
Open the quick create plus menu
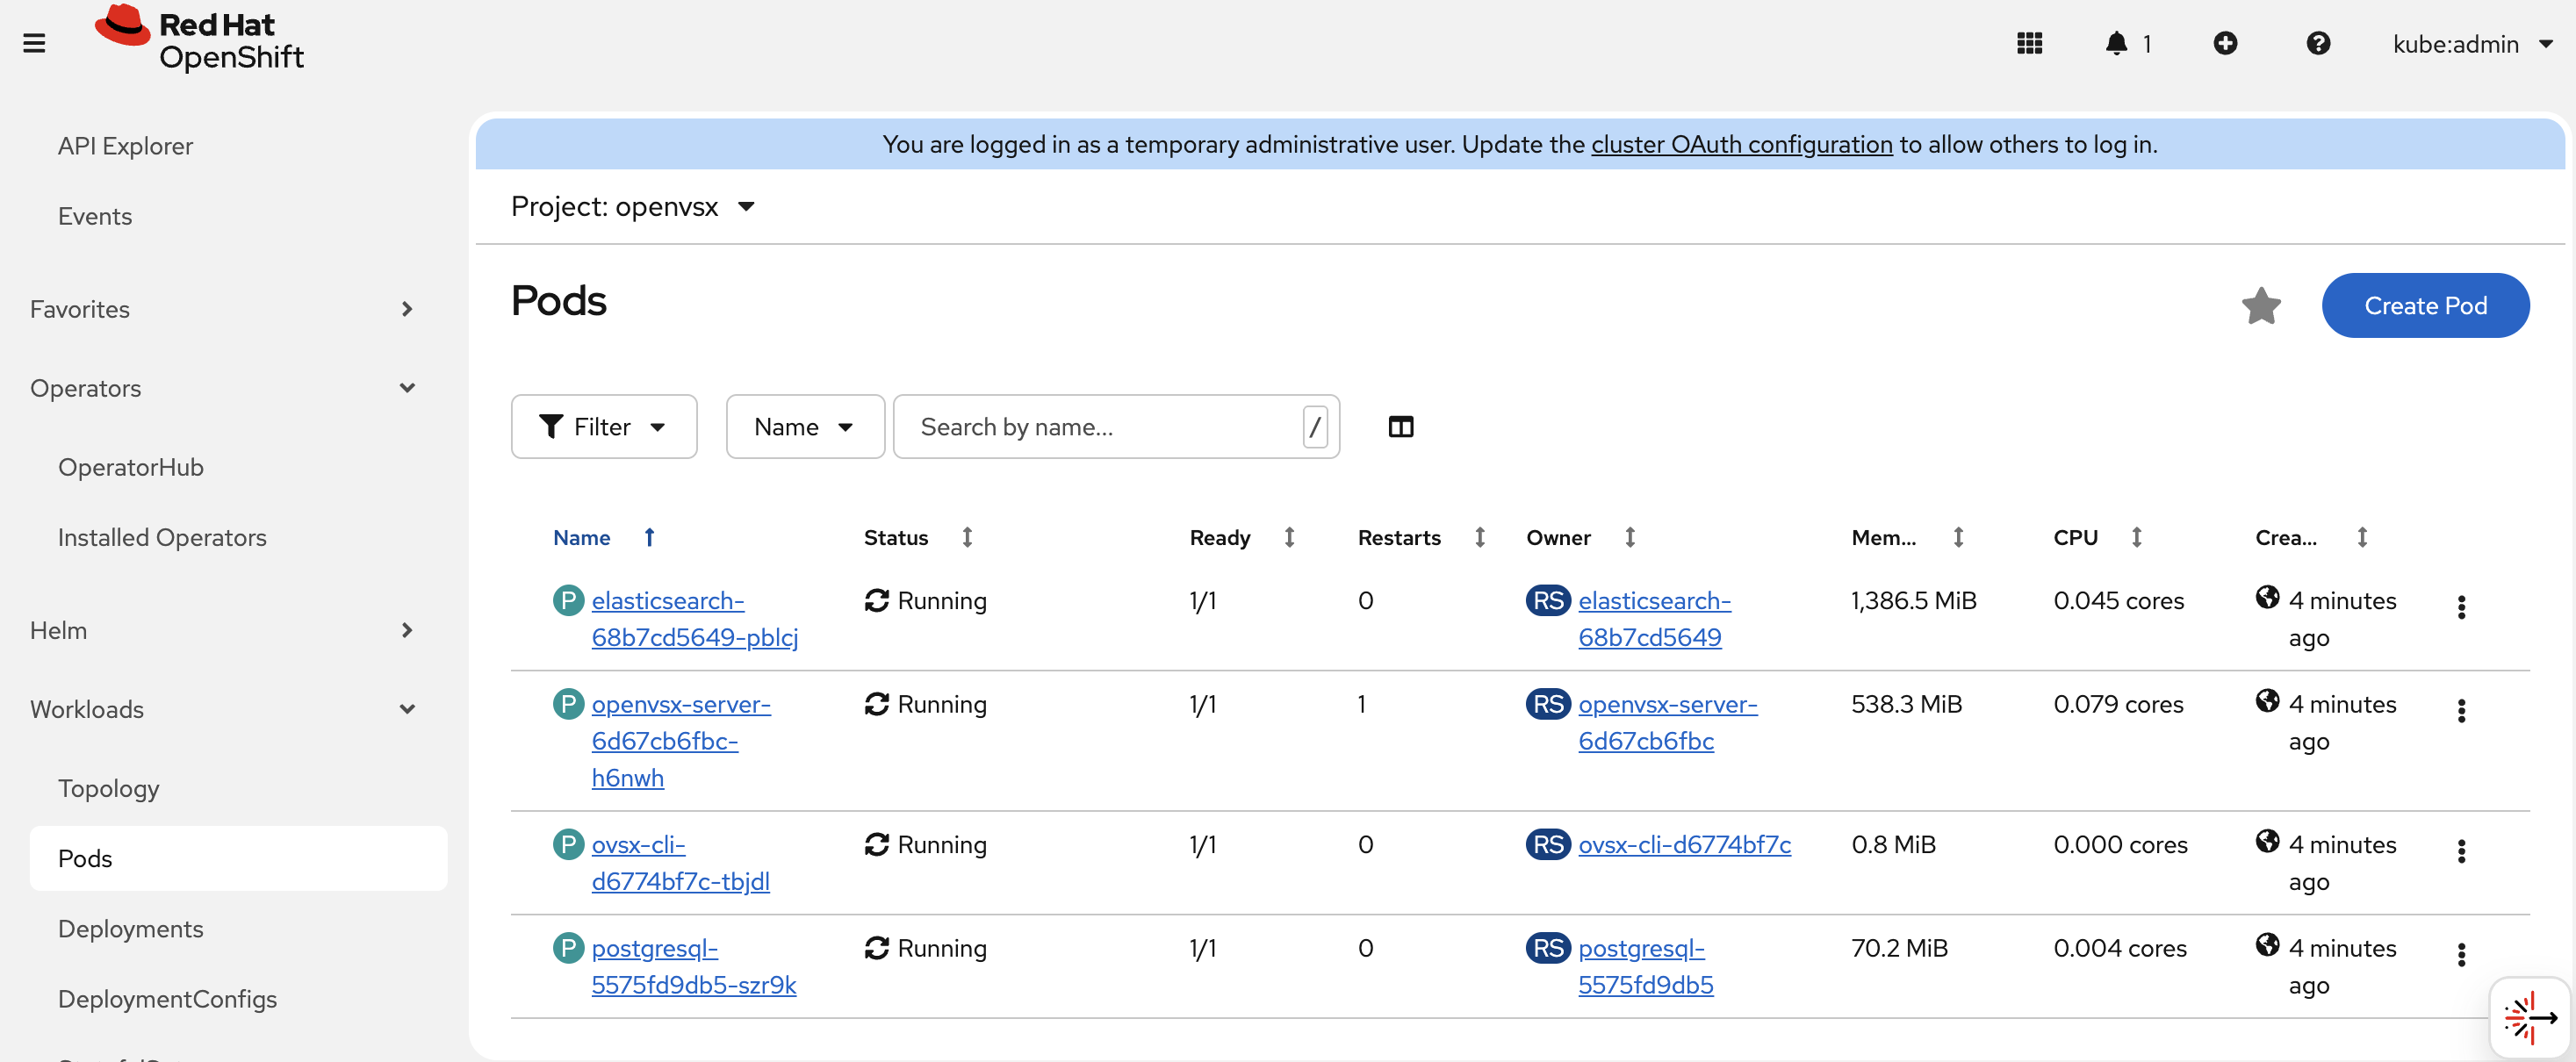tap(2225, 43)
